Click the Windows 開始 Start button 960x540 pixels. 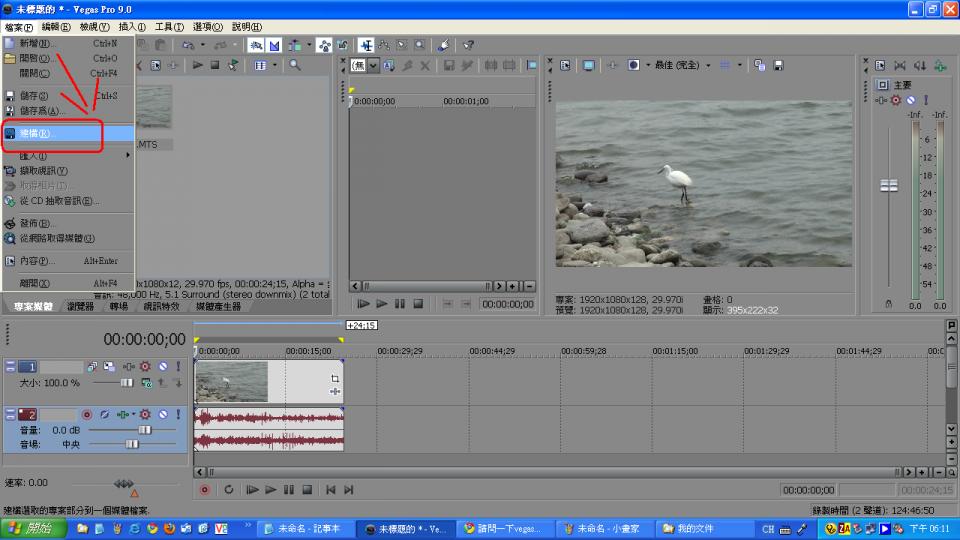pyautogui.click(x=33, y=529)
